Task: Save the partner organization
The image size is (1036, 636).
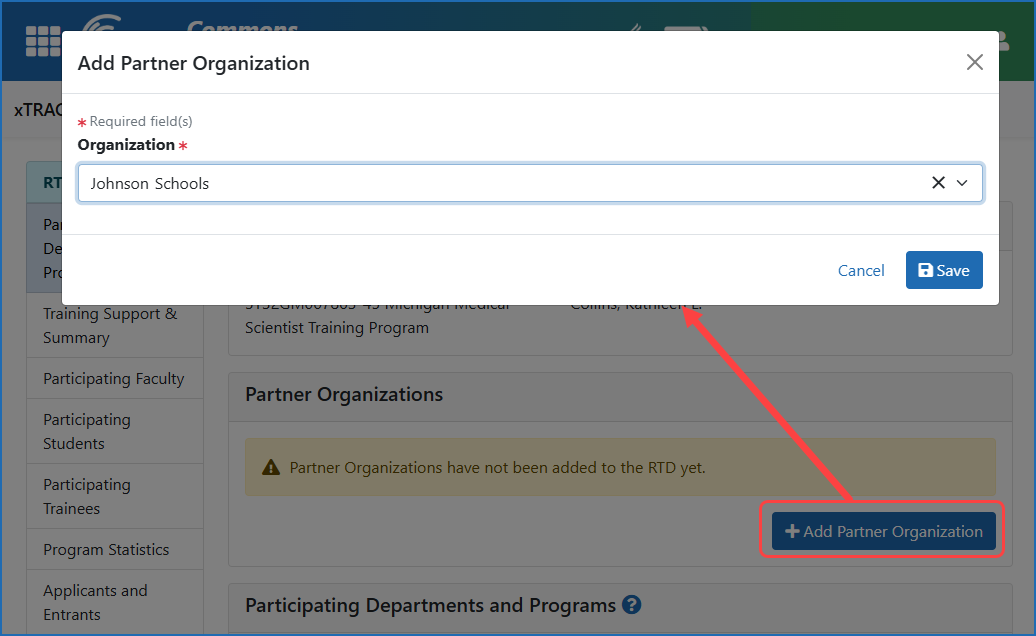Action: click(x=944, y=270)
